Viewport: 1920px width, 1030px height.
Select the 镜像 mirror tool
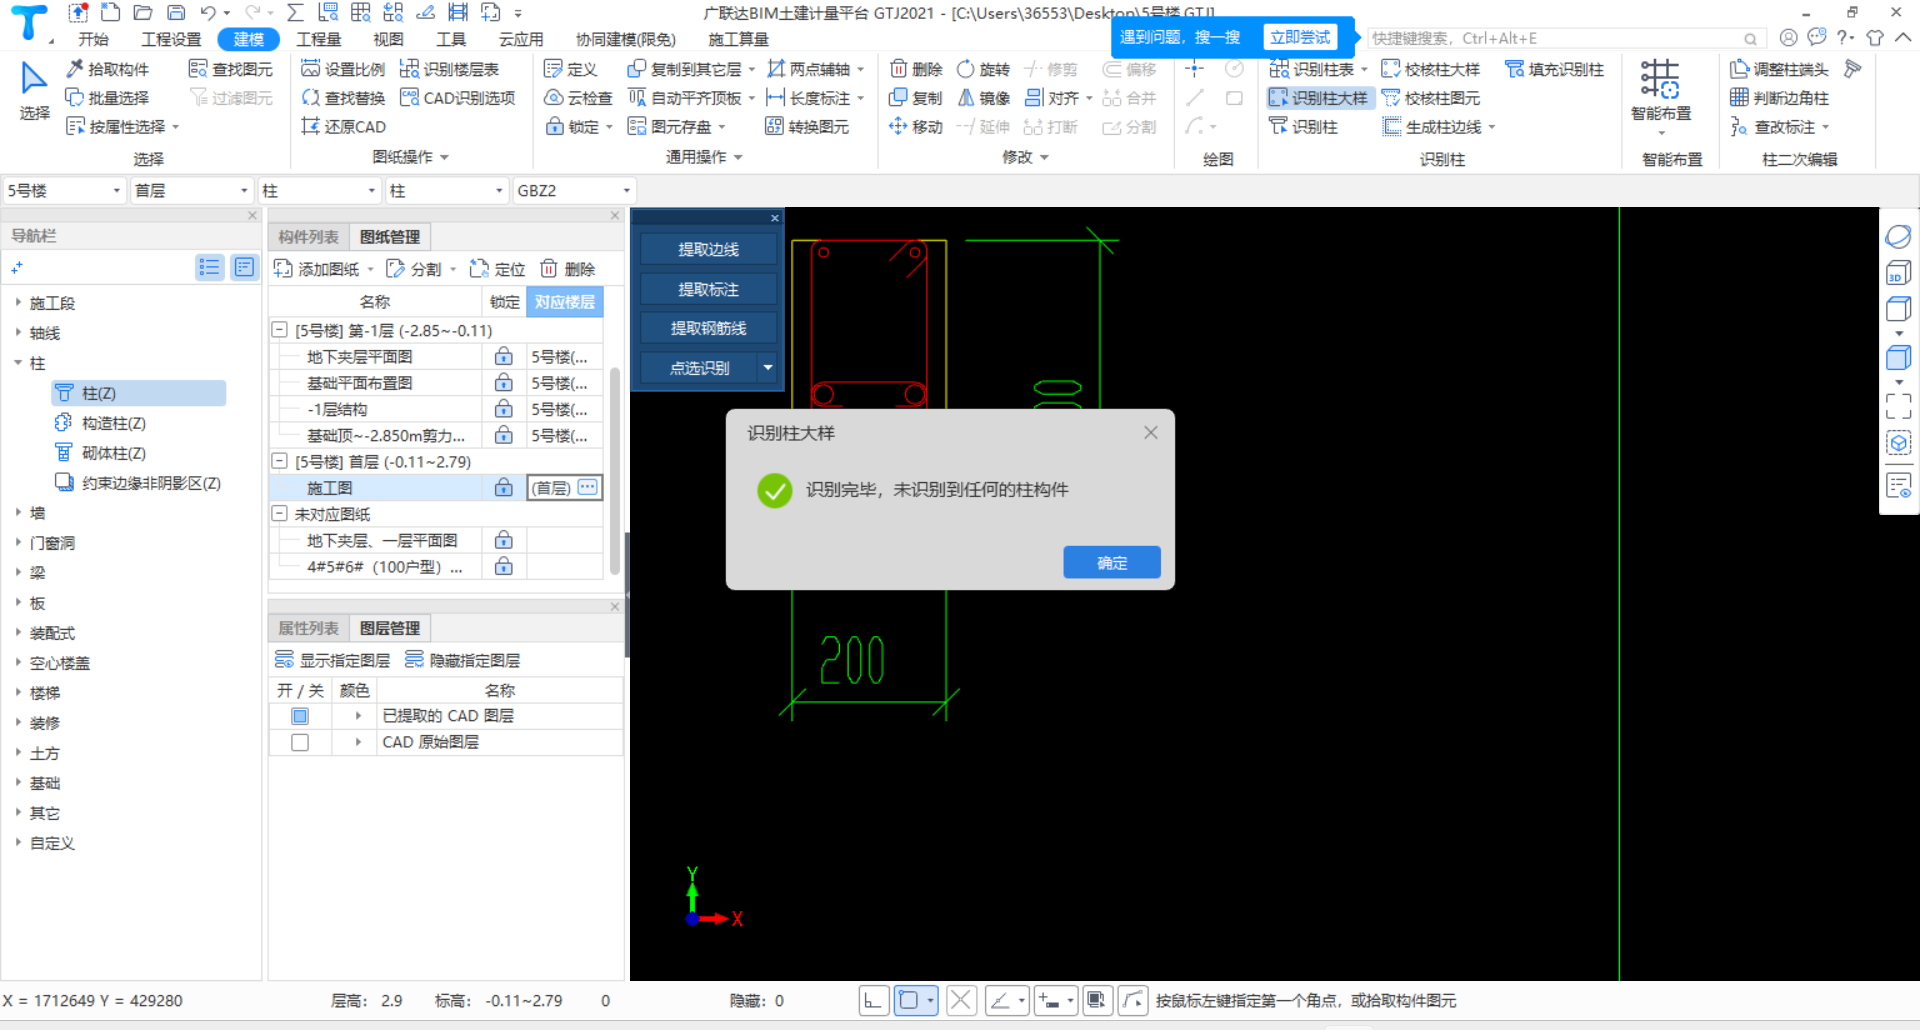[984, 98]
